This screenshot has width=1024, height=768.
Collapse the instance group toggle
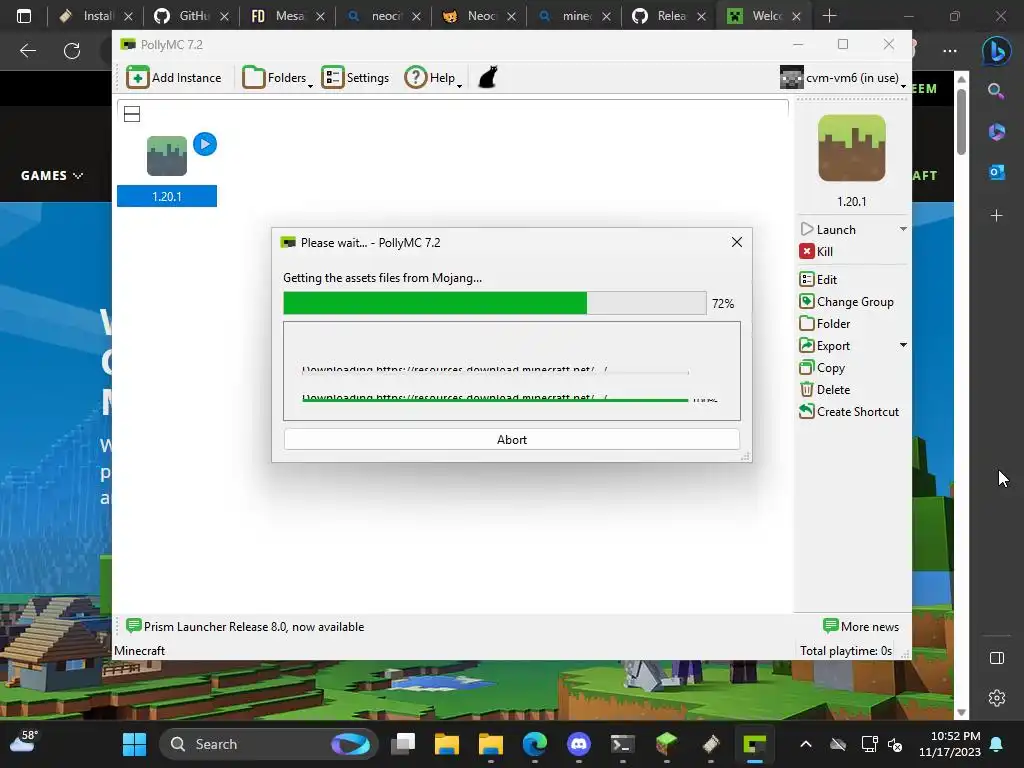pyautogui.click(x=132, y=114)
